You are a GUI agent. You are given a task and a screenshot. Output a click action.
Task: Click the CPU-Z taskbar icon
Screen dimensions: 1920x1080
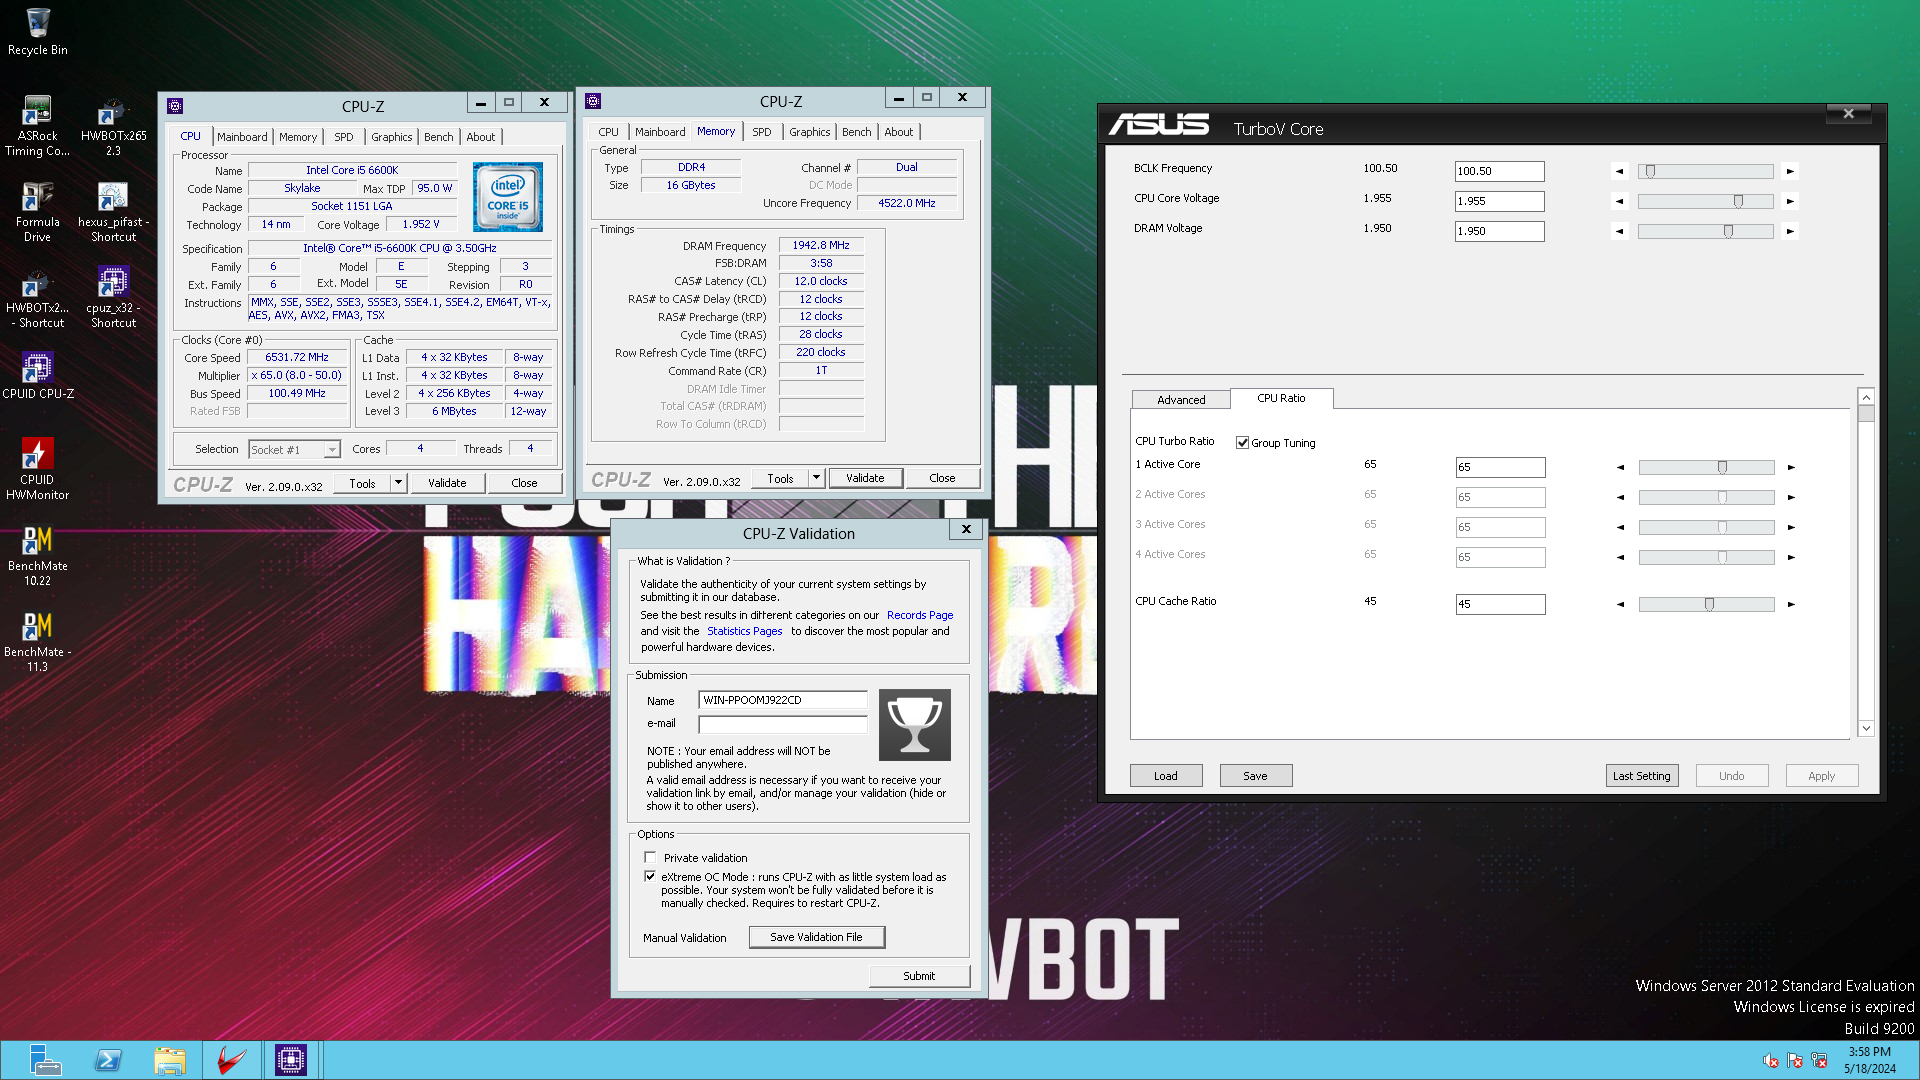291,1060
